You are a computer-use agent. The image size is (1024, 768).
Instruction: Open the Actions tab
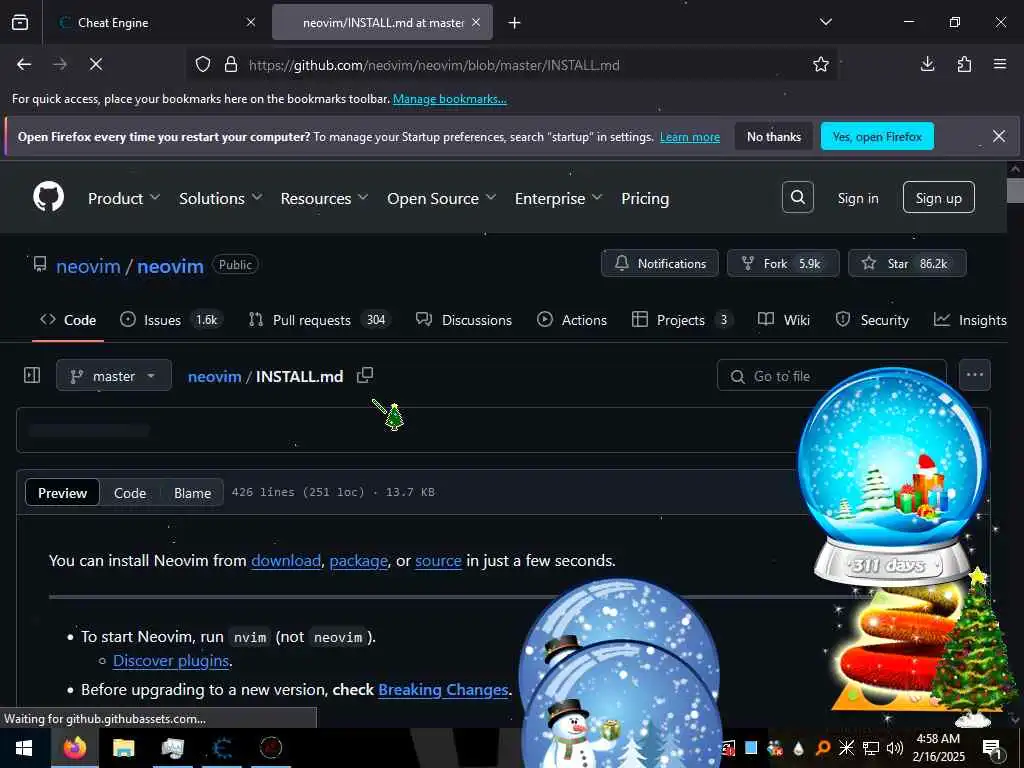572,320
